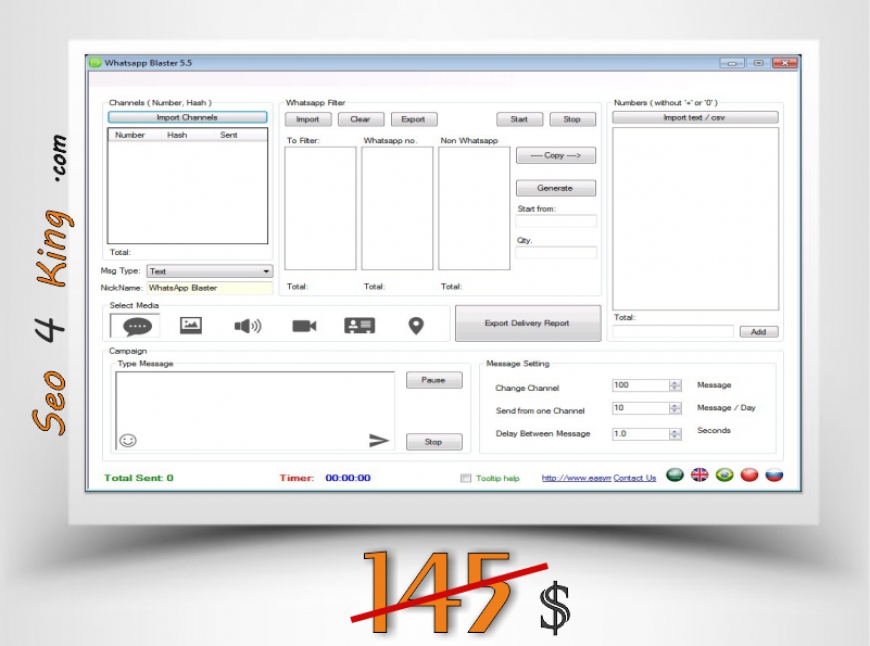The image size is (870, 646).
Task: Pause the campaign
Action: (434, 380)
